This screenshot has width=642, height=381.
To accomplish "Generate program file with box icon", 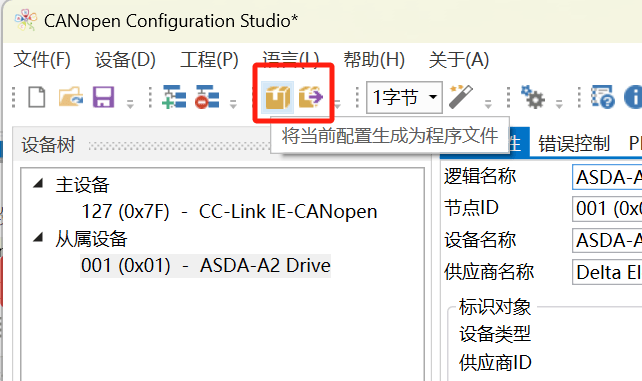I will click(278, 97).
